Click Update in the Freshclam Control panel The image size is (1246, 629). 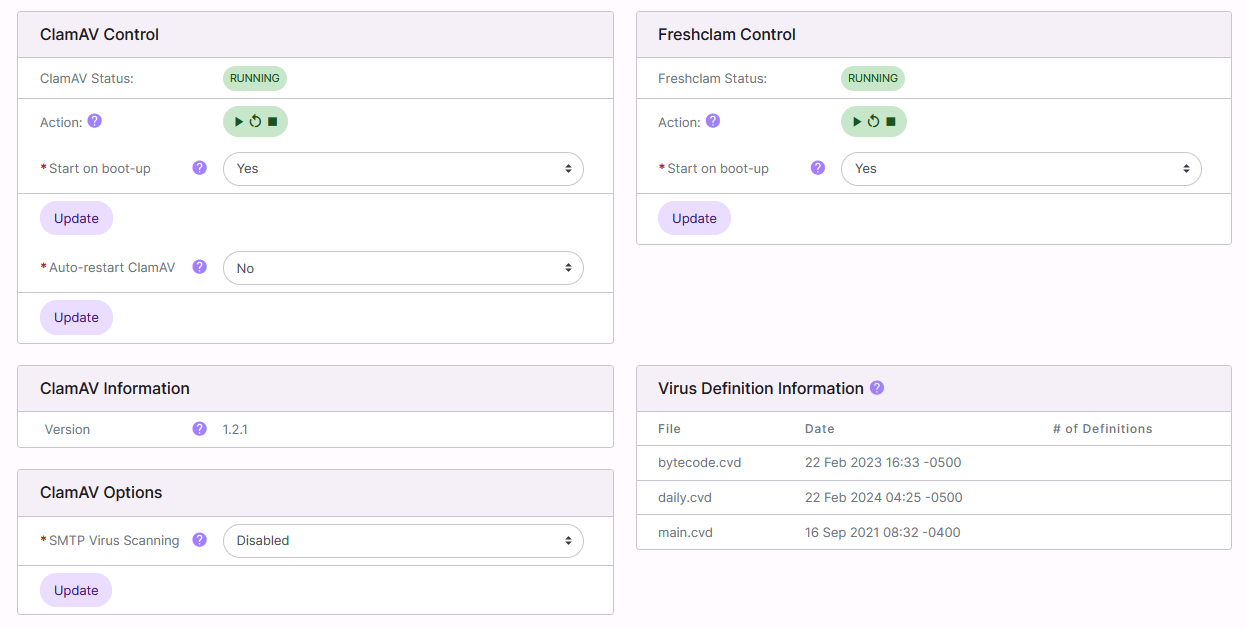click(x=694, y=218)
